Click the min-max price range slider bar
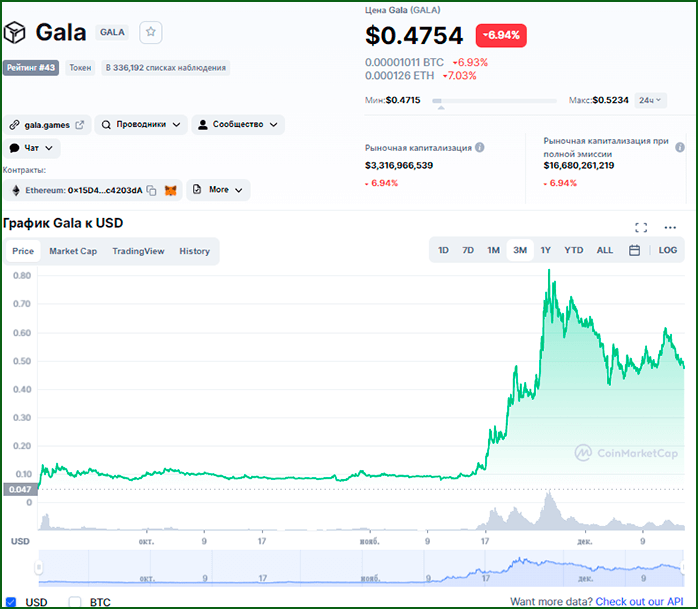The height and width of the screenshot is (609, 698). [x=495, y=101]
